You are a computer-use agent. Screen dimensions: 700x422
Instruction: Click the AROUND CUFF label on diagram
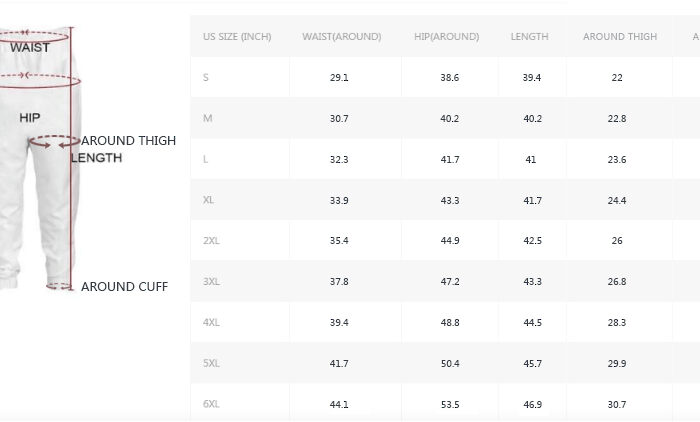[124, 287]
